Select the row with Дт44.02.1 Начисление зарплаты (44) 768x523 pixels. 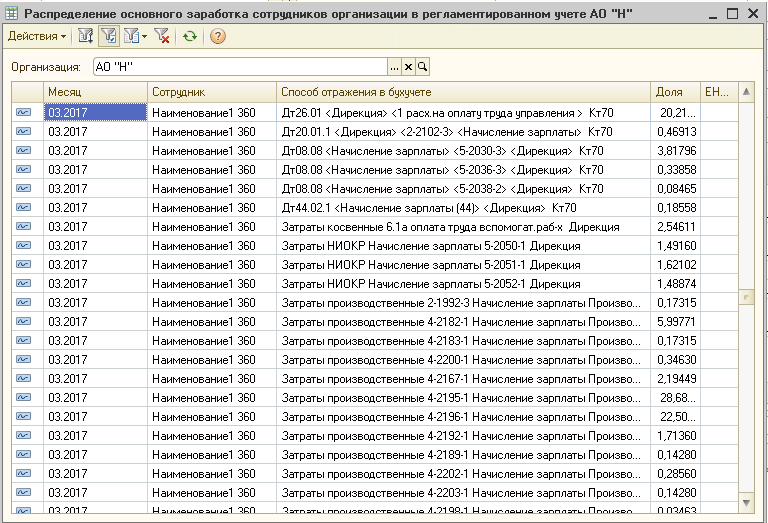tap(375, 208)
